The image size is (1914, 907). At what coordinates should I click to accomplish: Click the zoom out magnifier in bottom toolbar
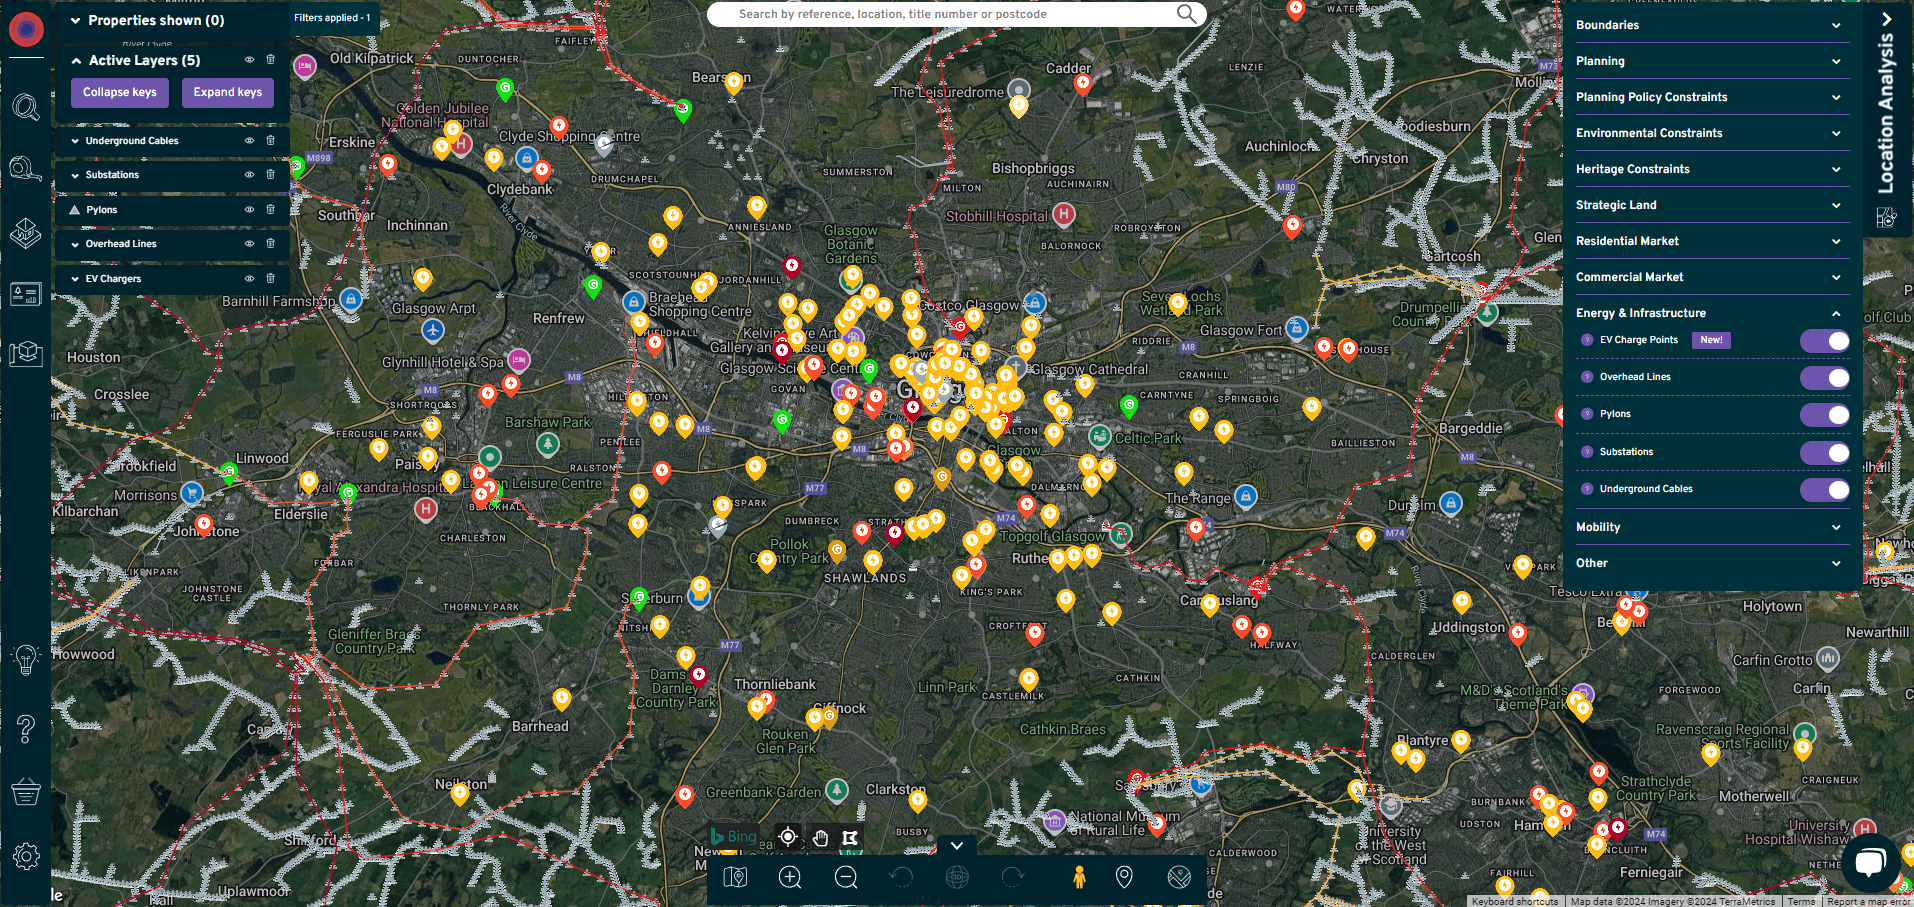846,878
